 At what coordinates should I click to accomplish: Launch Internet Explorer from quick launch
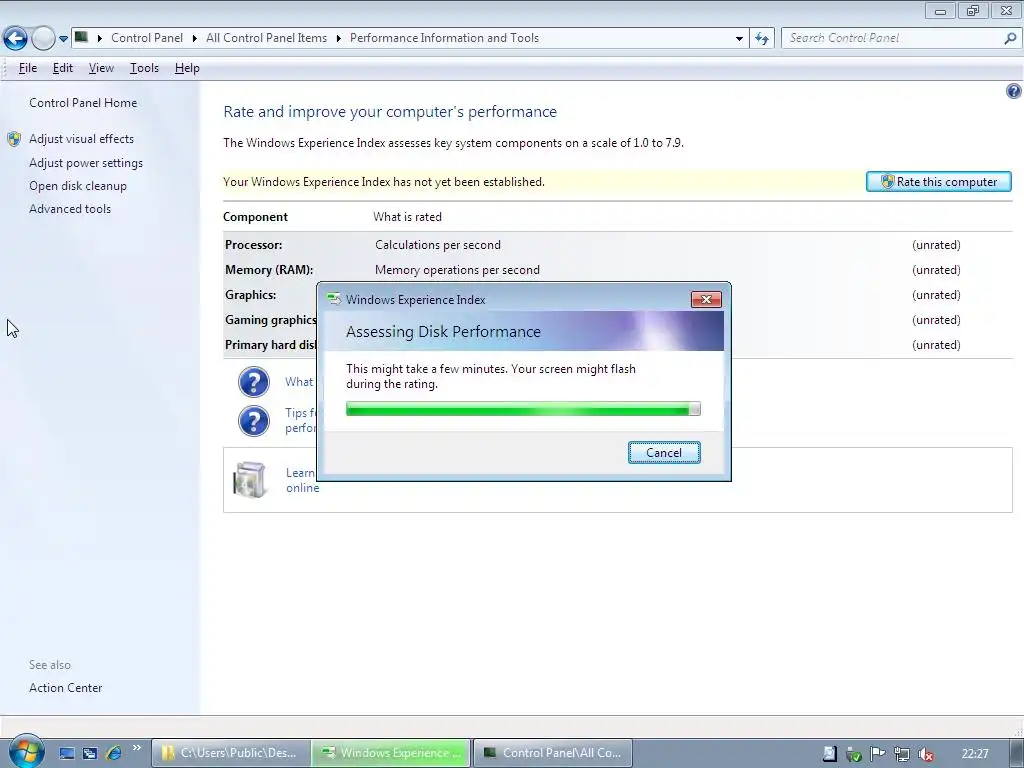coord(114,753)
